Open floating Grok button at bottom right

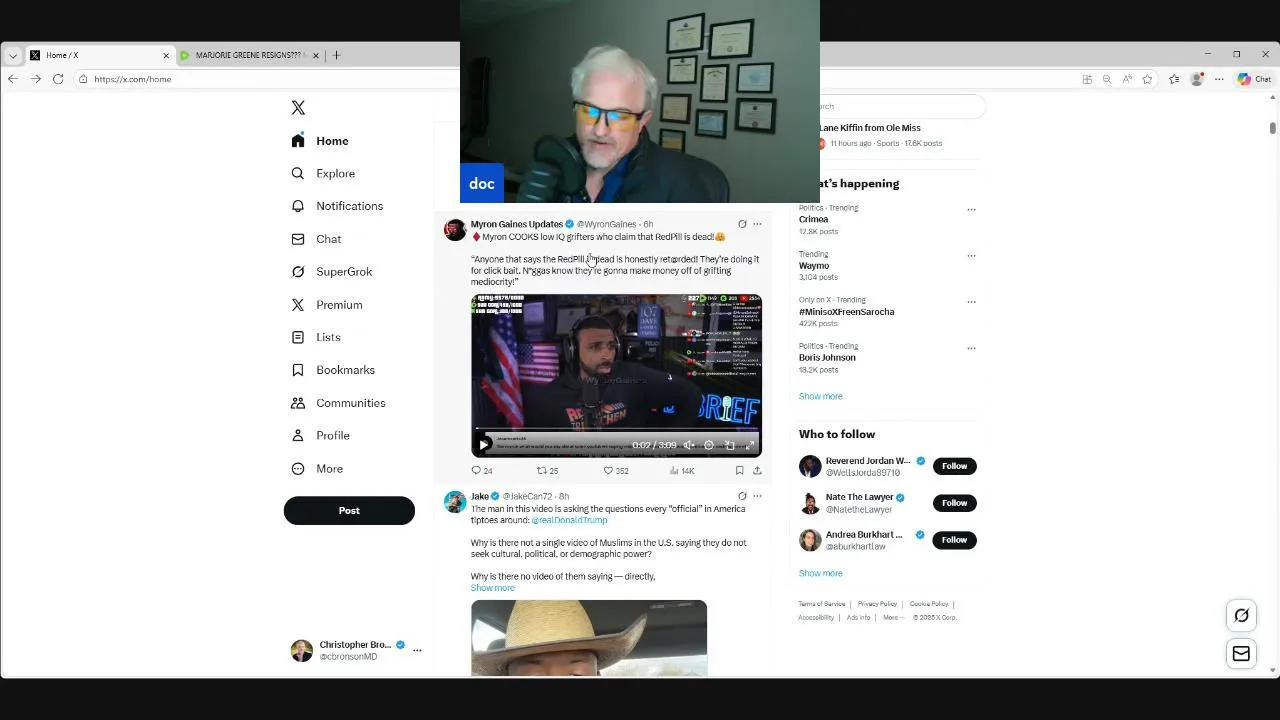tap(1241, 616)
